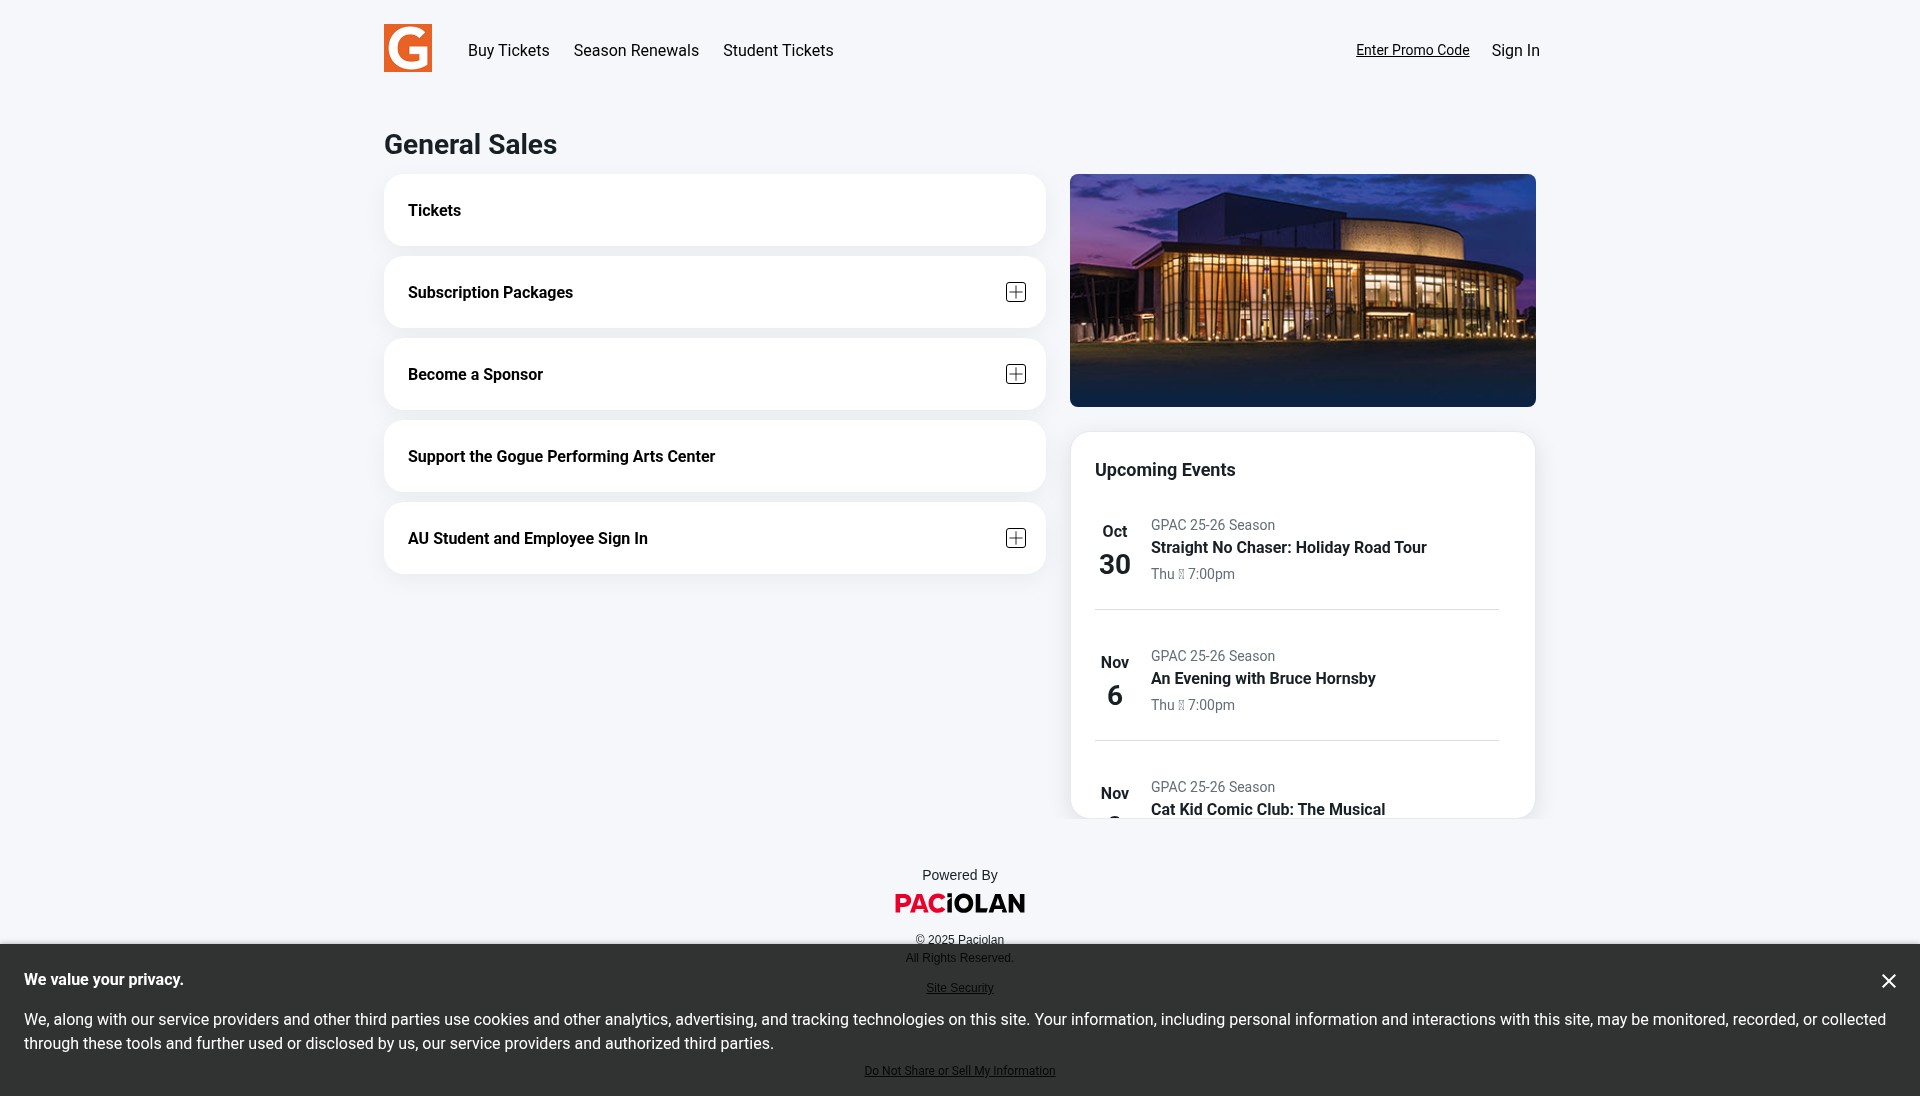
Task: Click the We value your privacy heading
Action: click(x=104, y=980)
